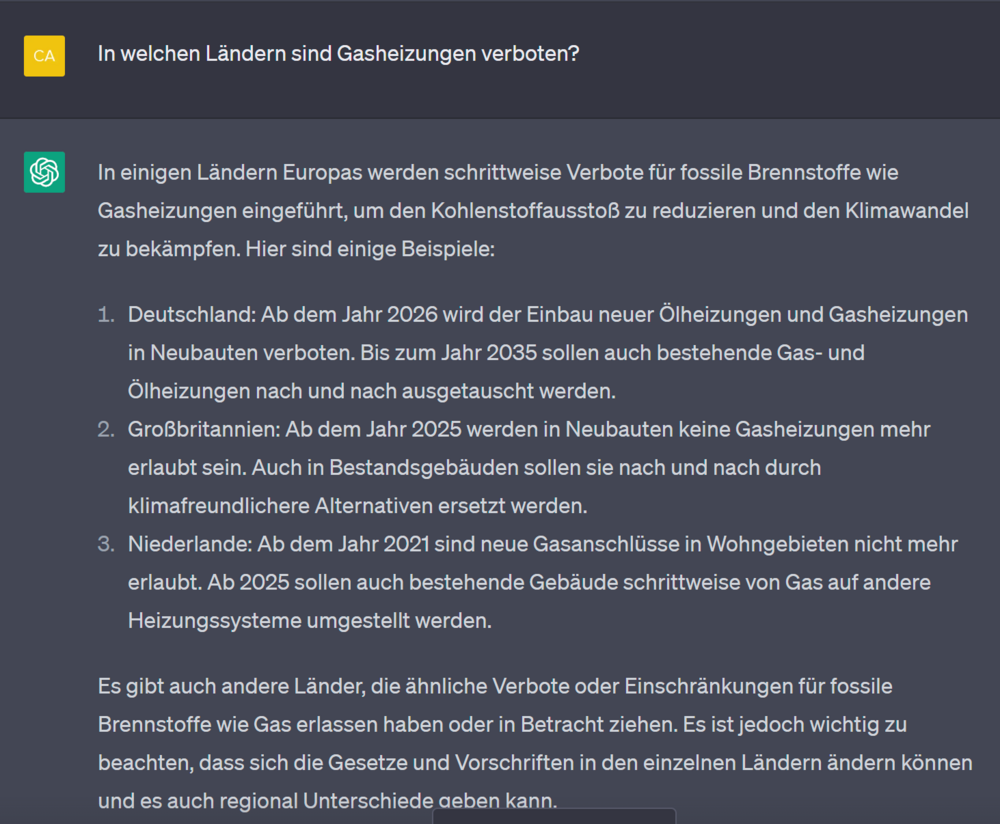The height and width of the screenshot is (824, 1000).
Task: Click the word Großbritannien in the list
Action: tap(203, 430)
